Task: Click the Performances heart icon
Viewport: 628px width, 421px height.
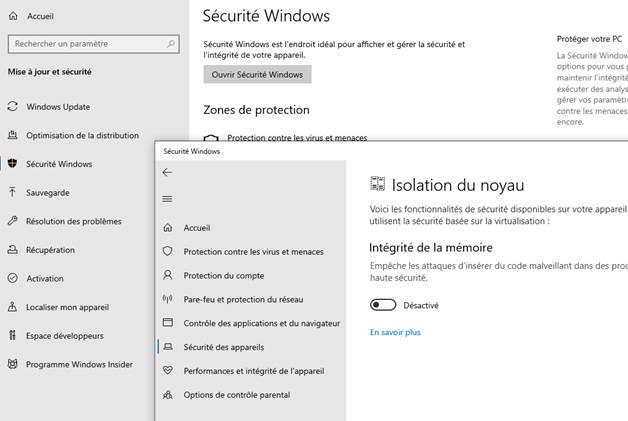Action: [x=167, y=371]
